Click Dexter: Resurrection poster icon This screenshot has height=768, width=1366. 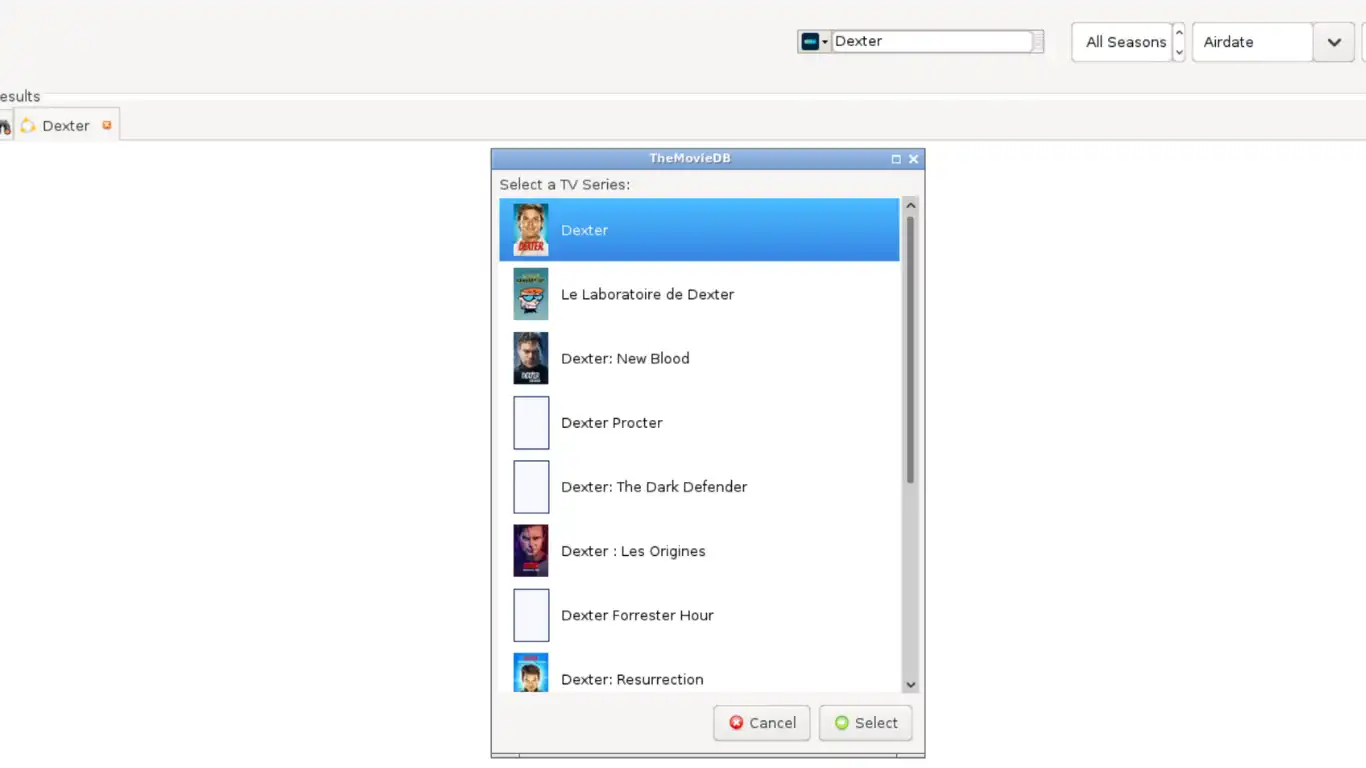tap(530, 673)
